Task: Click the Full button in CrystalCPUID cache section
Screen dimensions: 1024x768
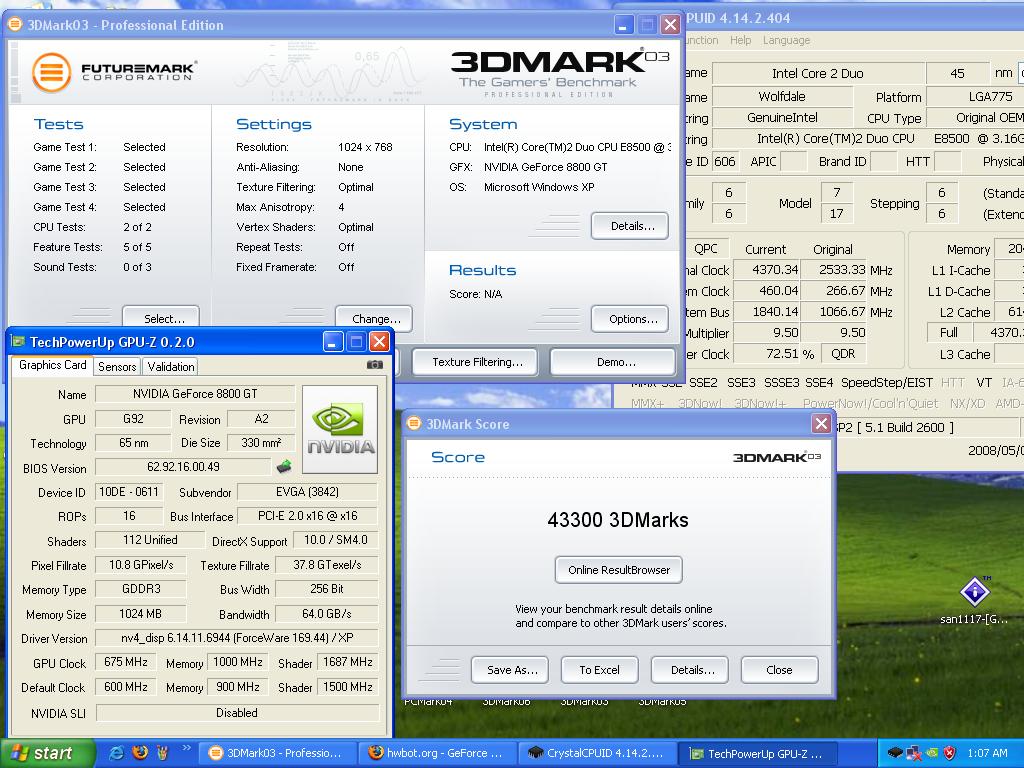Action: (x=948, y=332)
